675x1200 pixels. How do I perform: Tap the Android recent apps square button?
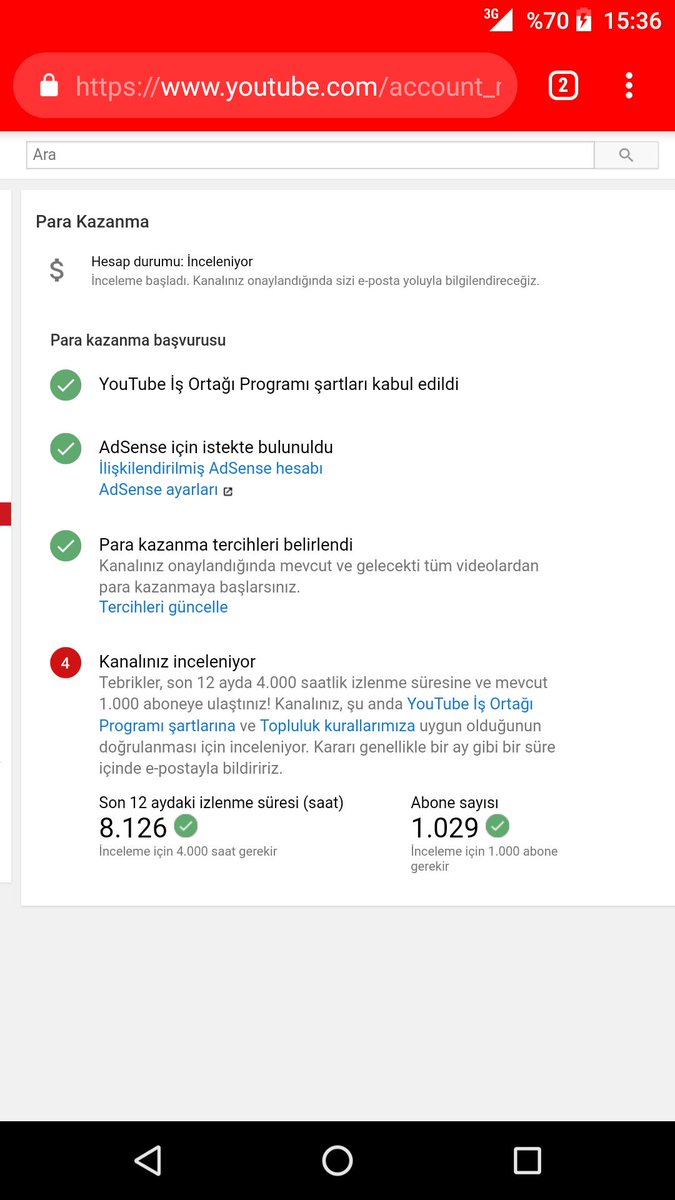click(x=527, y=1160)
